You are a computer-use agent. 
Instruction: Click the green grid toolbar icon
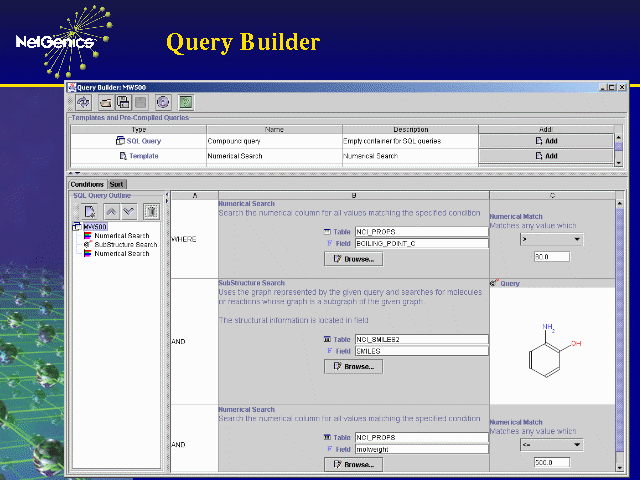186,102
